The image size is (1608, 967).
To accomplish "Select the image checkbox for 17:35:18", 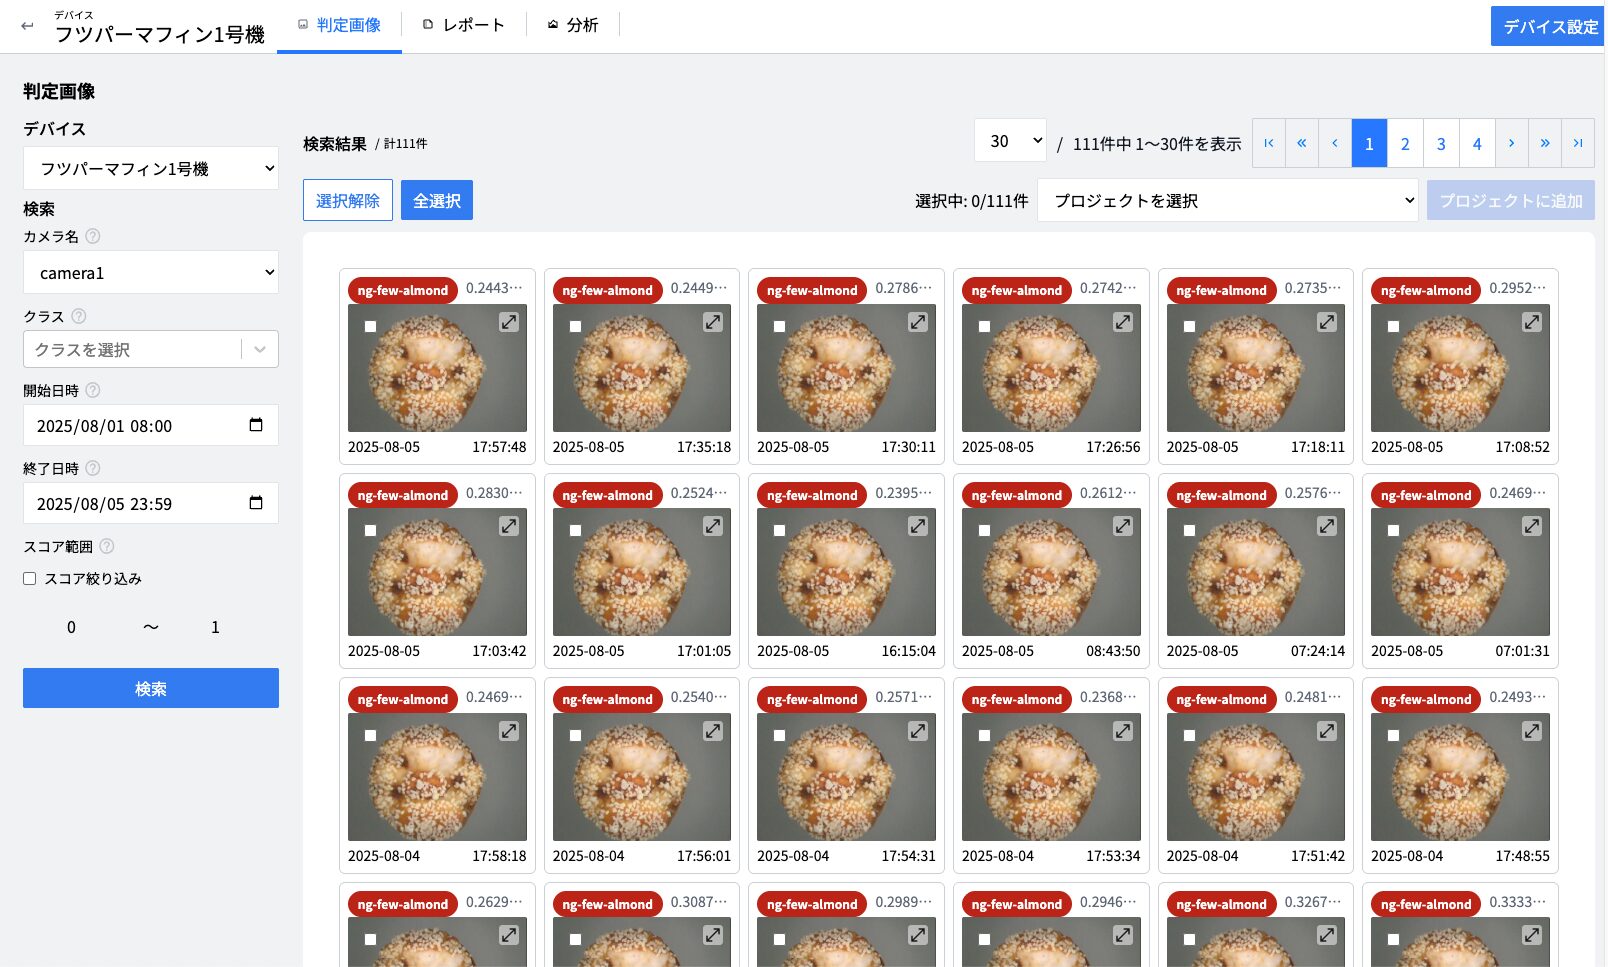I will point(575,326).
